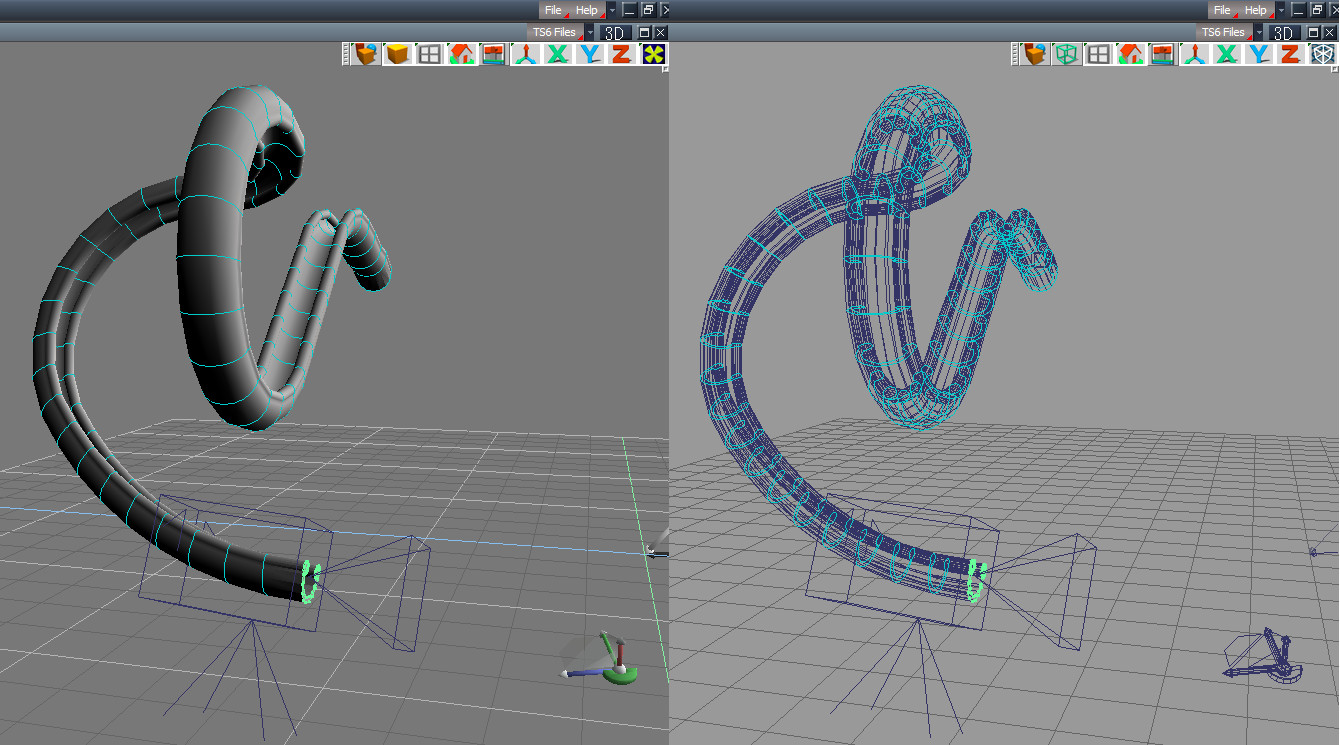Image resolution: width=1340 pixels, height=745 pixels.
Task: Open the scene objects icon in left window
Action: coord(365,54)
